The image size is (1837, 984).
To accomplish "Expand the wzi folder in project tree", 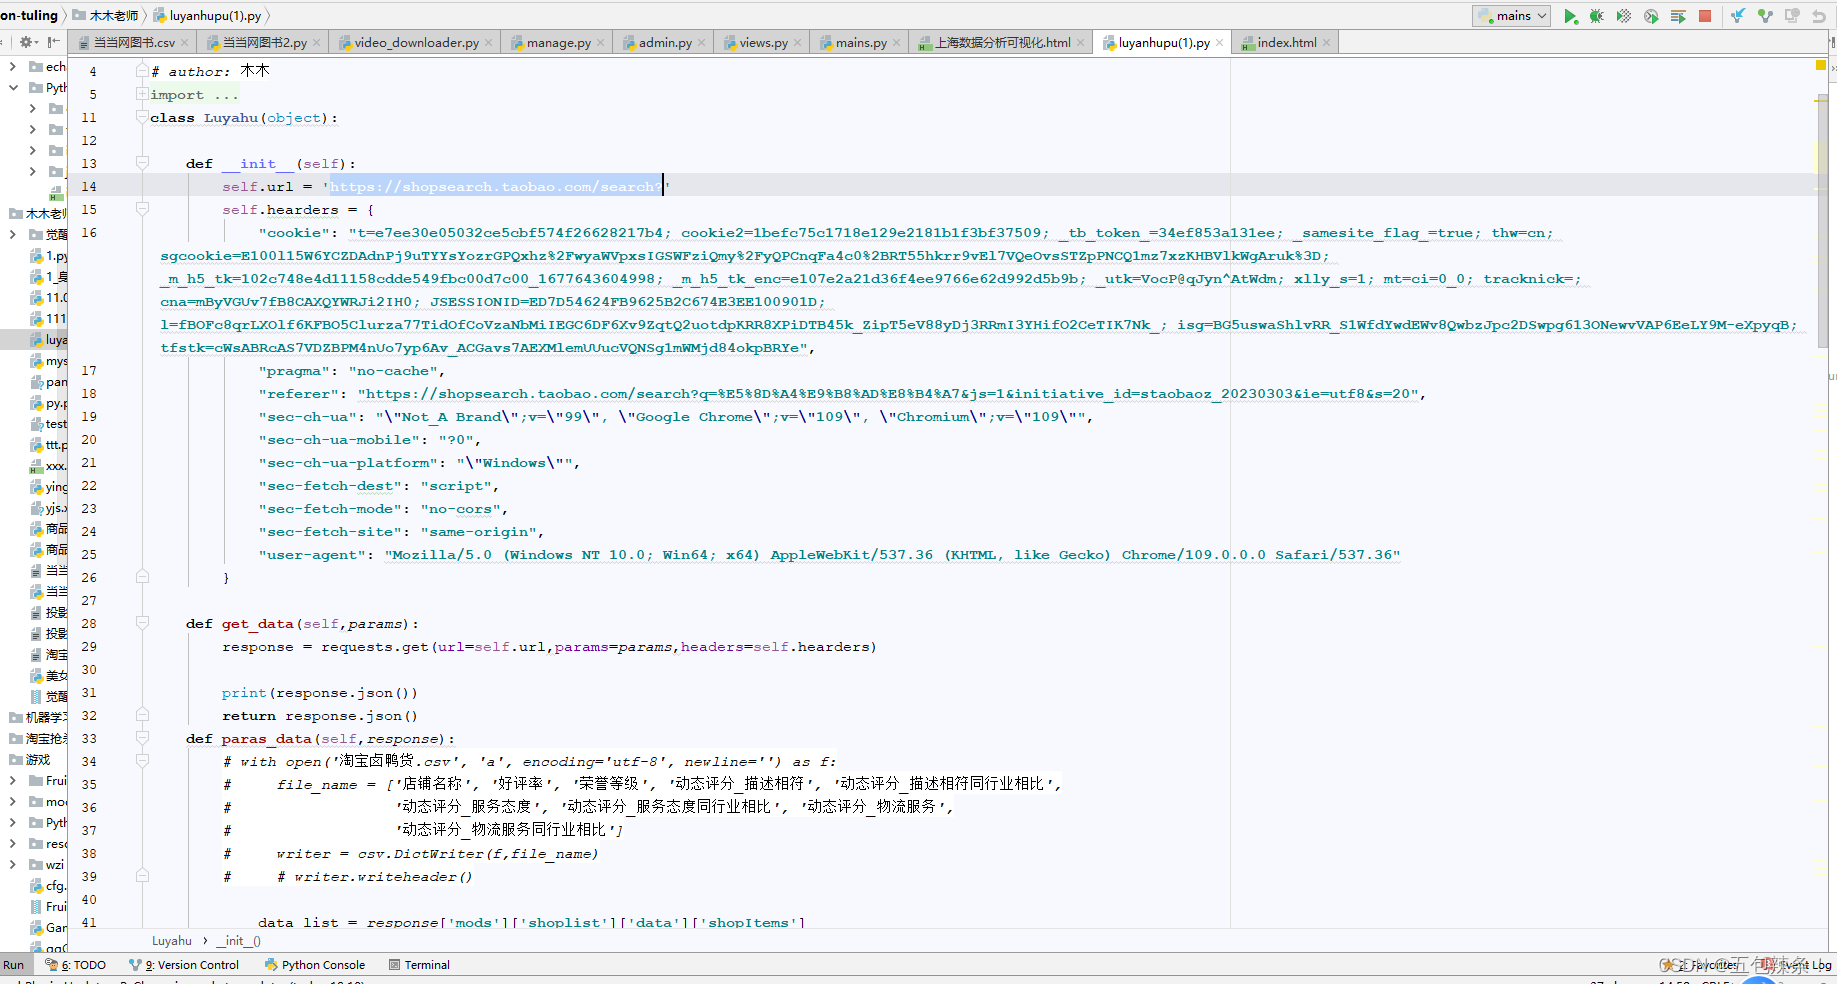I will pos(13,865).
